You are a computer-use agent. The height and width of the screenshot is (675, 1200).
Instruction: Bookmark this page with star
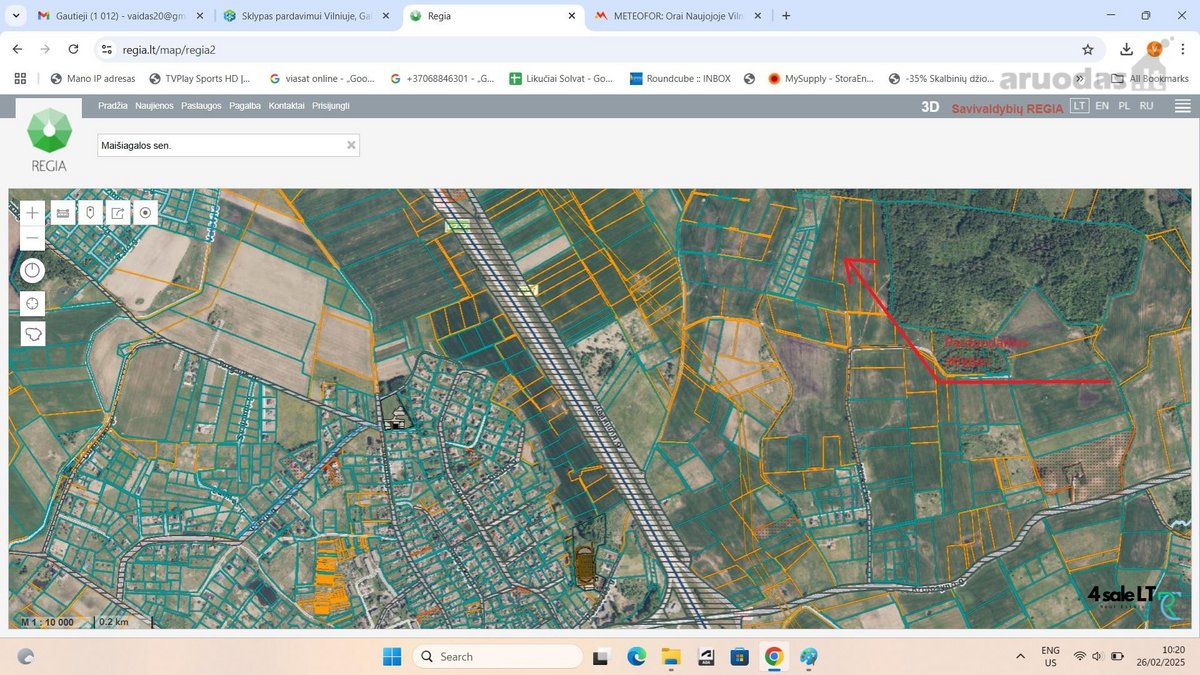(1087, 49)
